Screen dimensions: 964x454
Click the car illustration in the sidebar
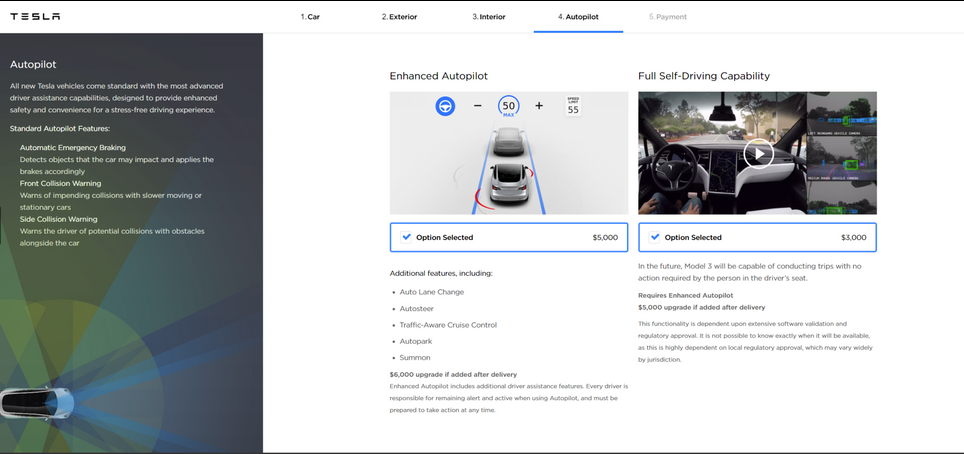(x=37, y=402)
